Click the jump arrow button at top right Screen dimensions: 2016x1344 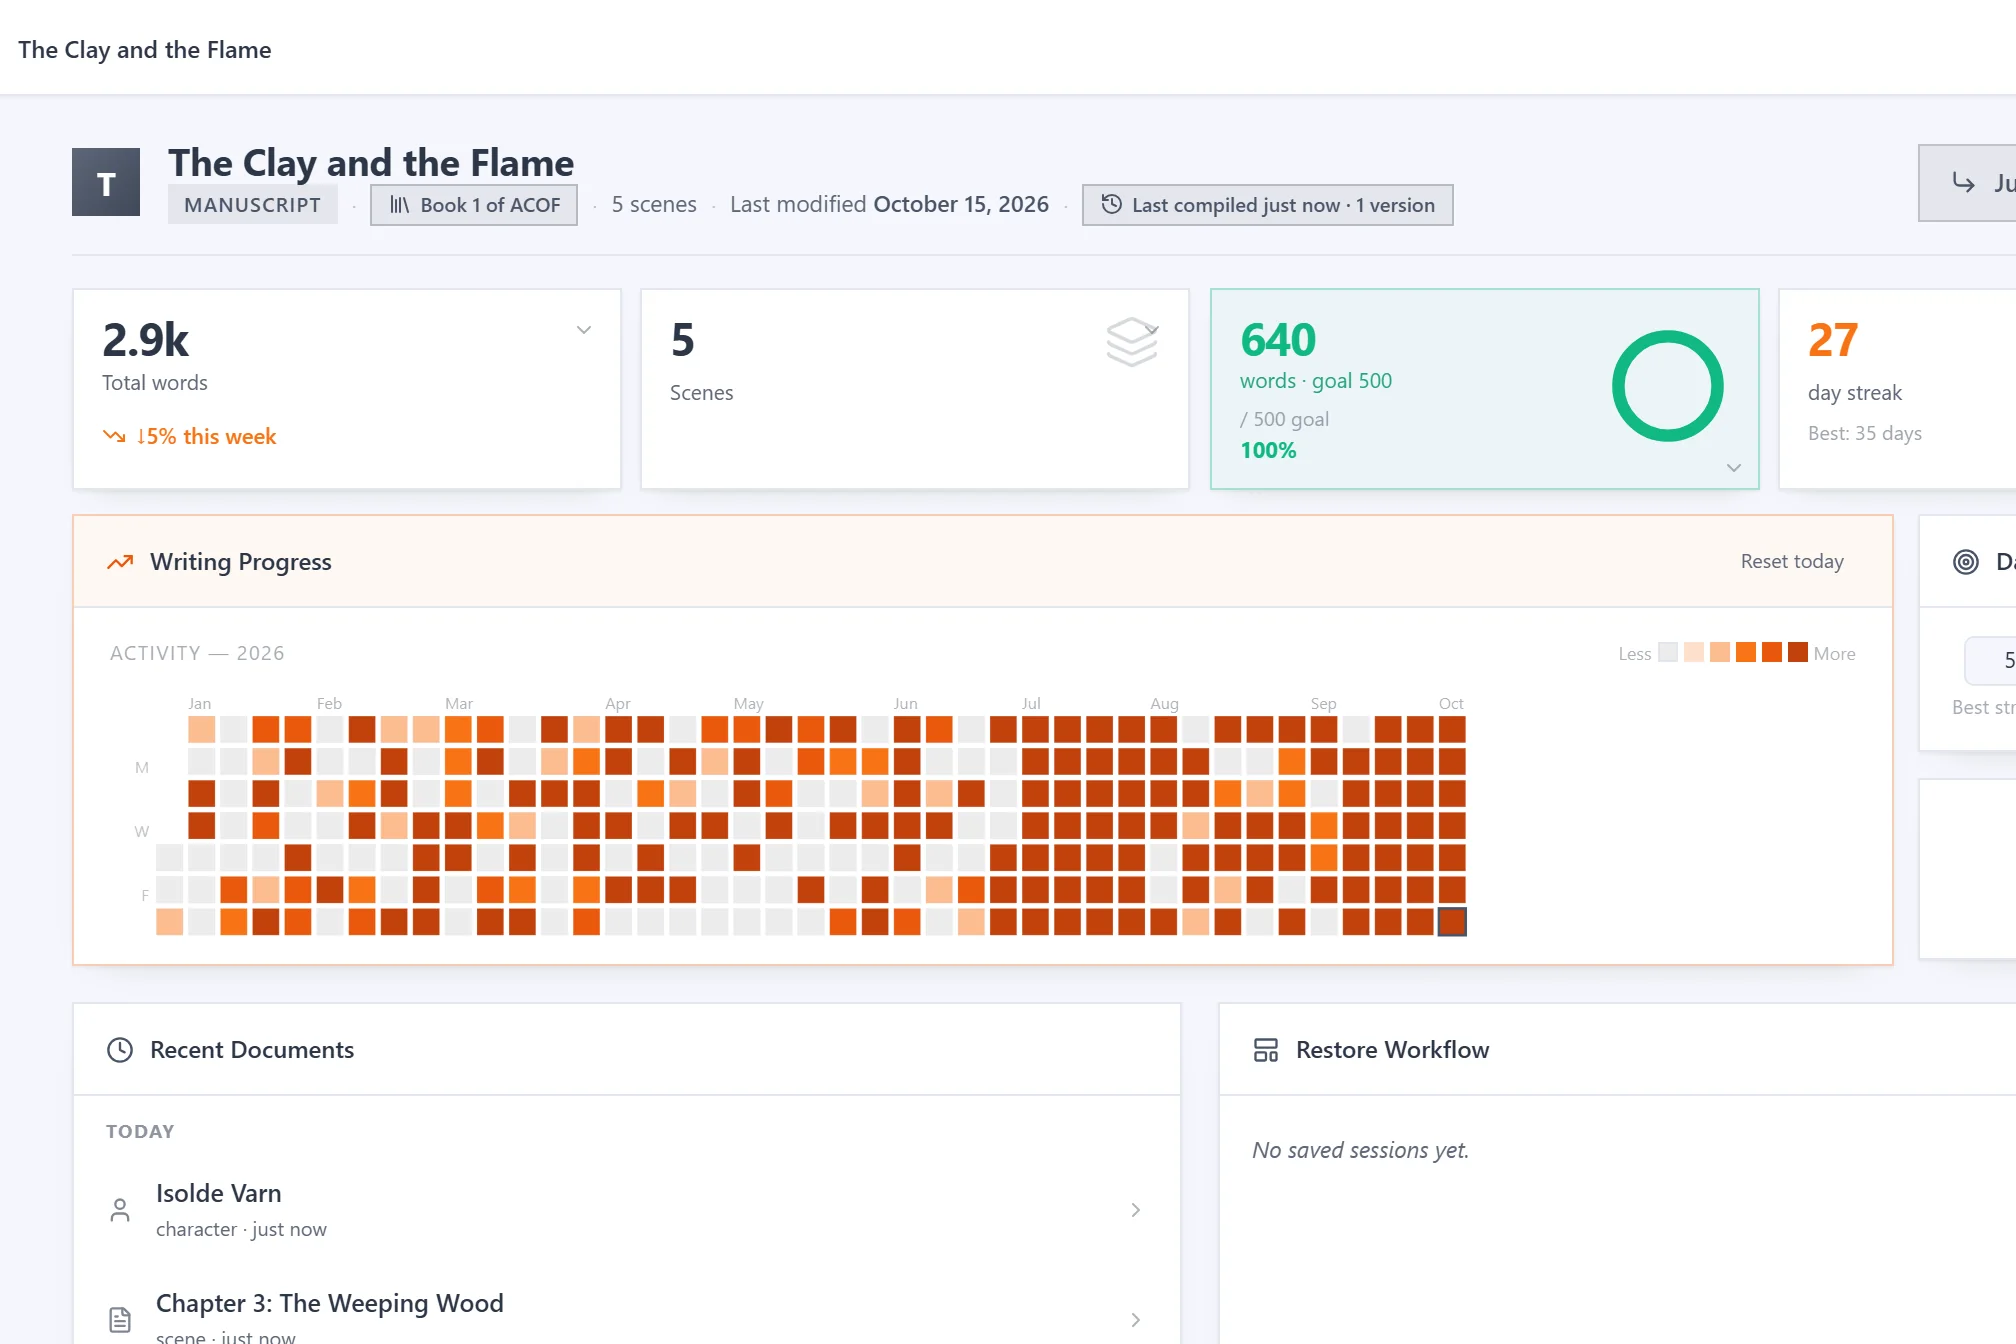click(x=1968, y=183)
